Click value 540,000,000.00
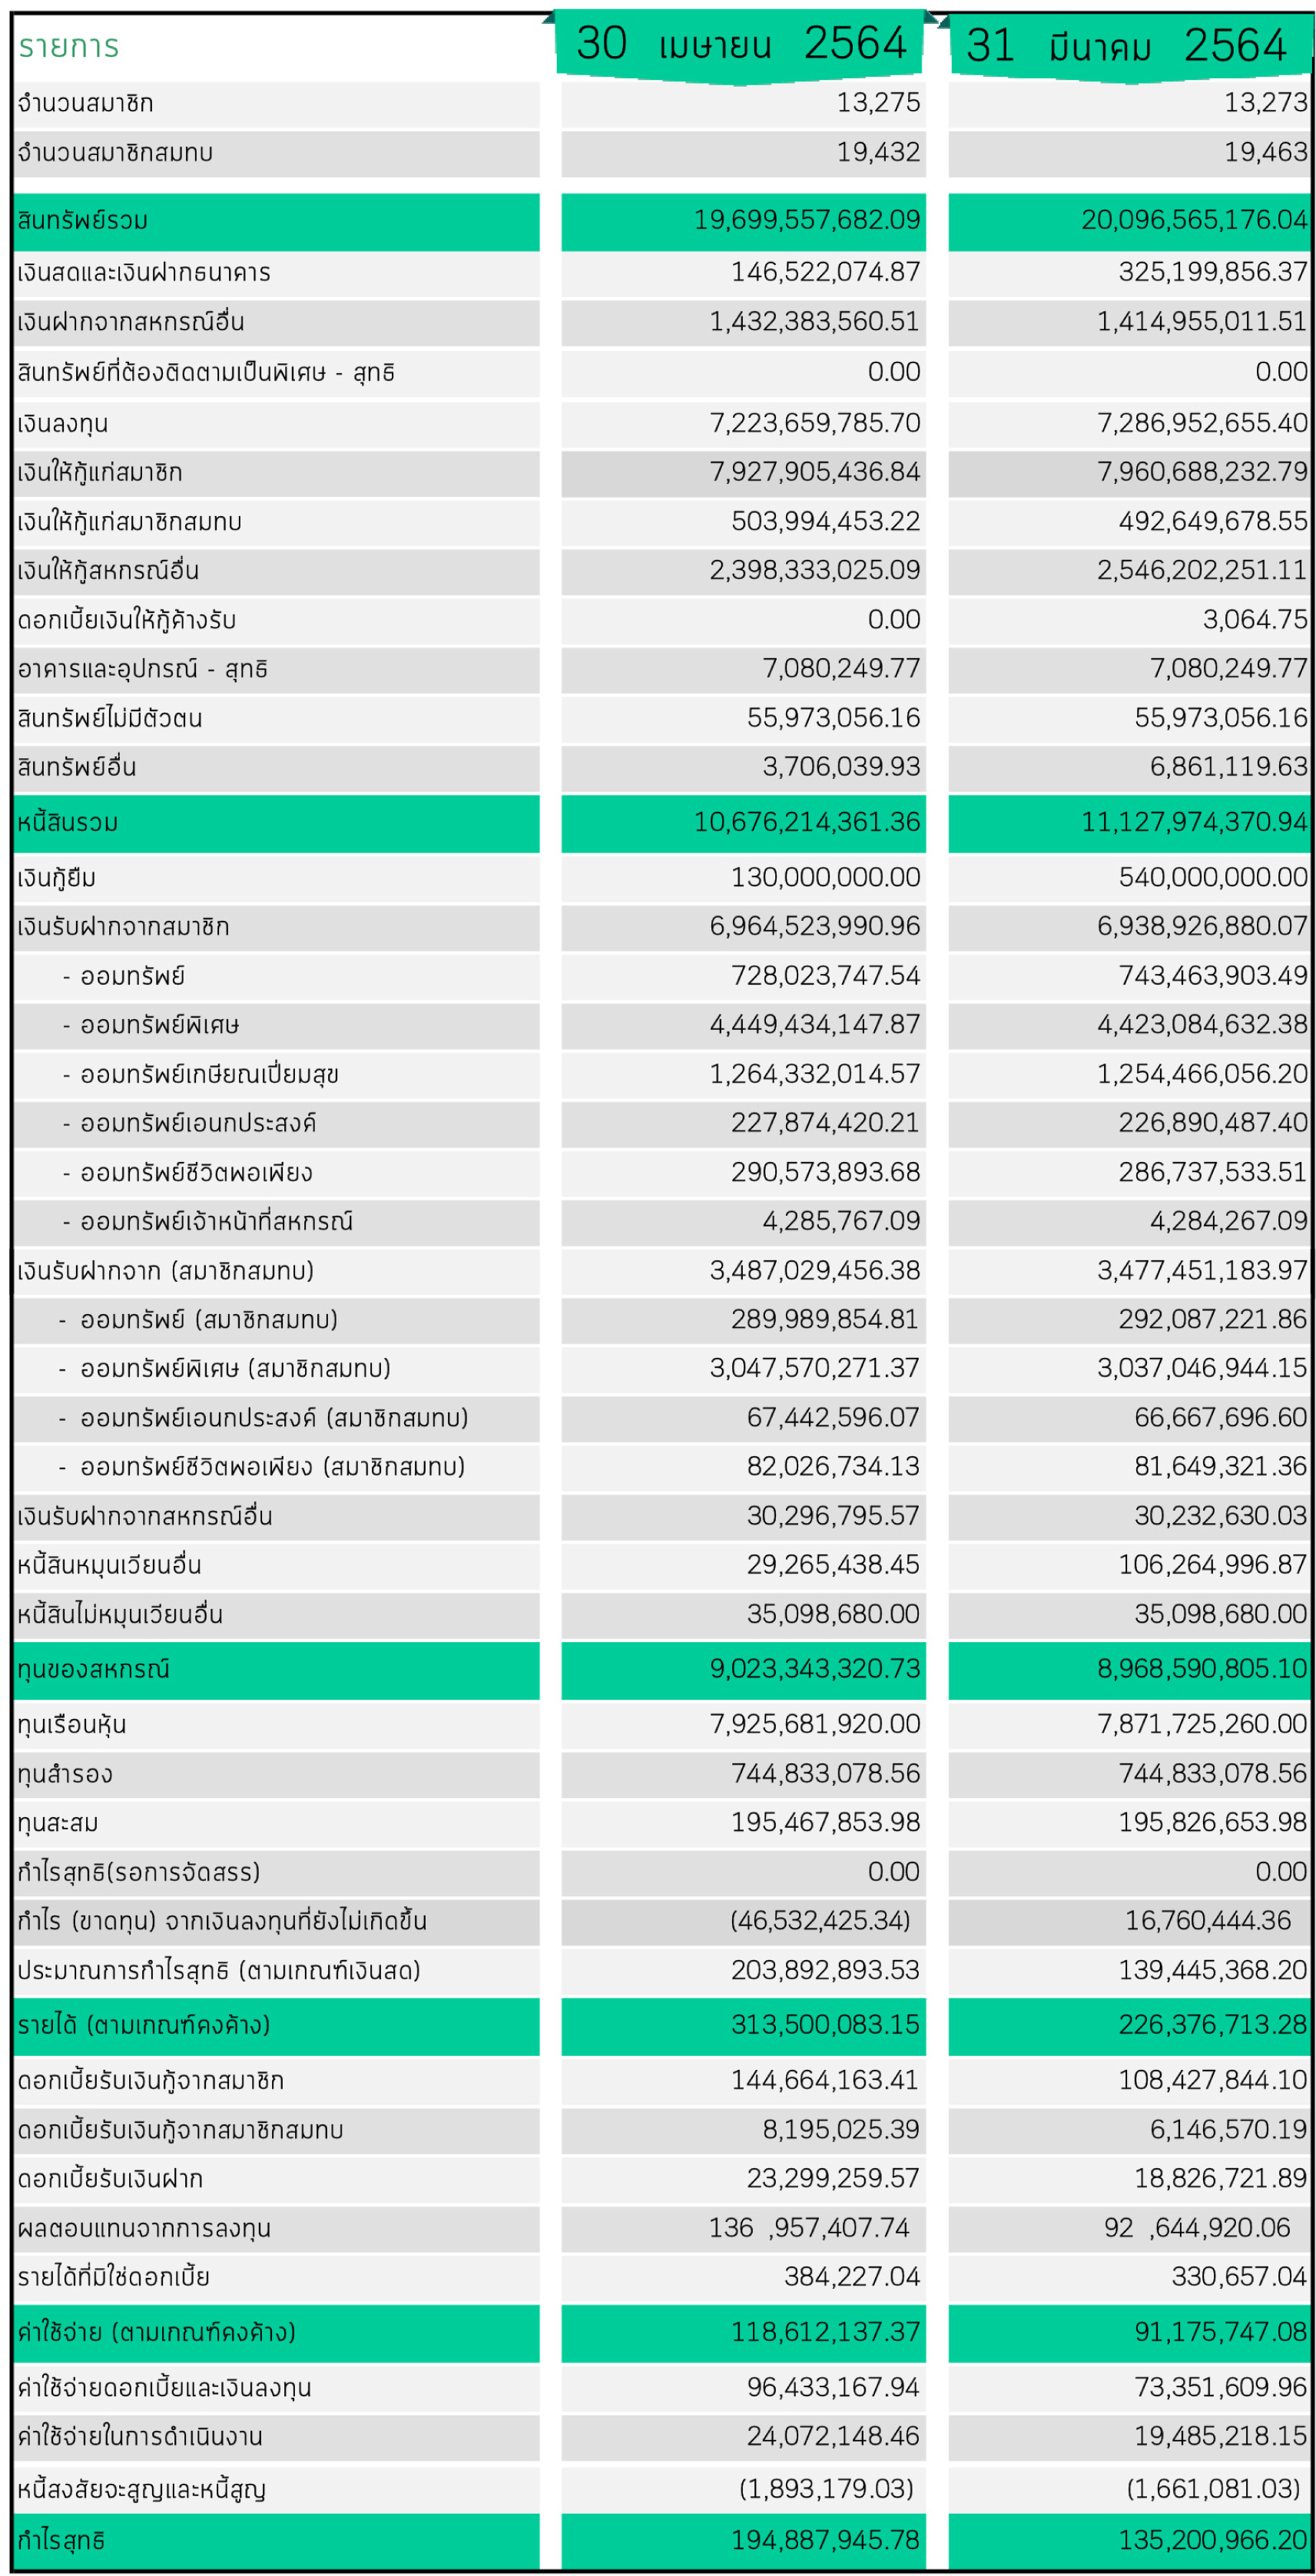The height and width of the screenshot is (2576, 1316). coord(1213,877)
